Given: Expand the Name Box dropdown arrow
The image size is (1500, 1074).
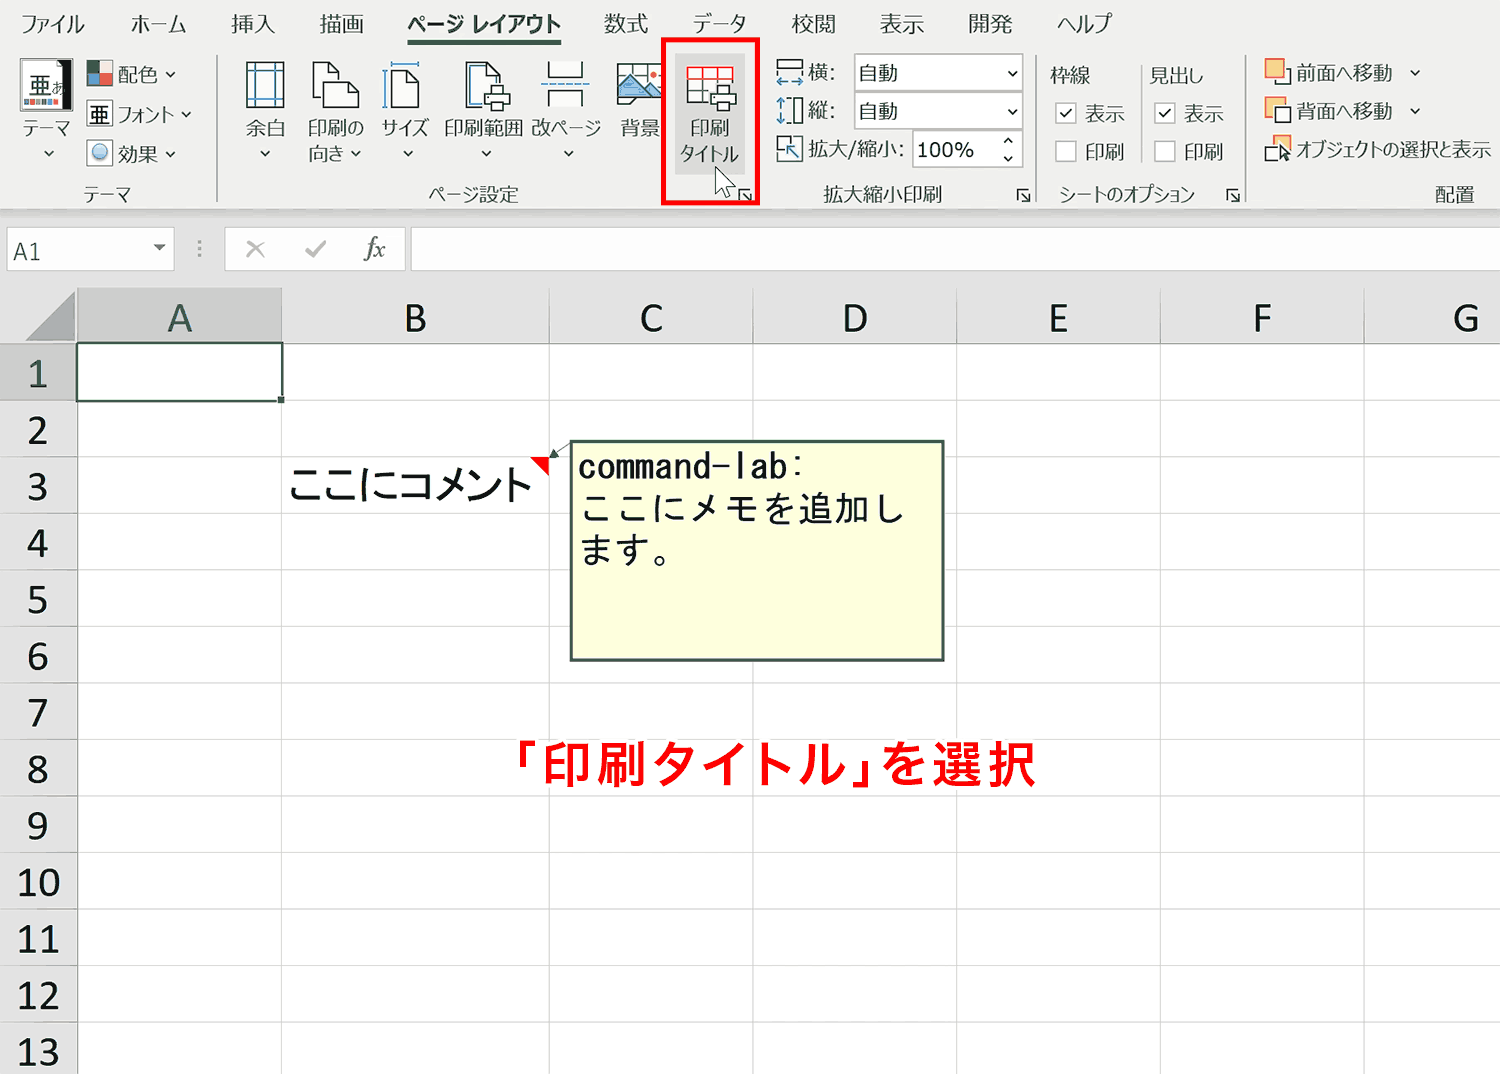Looking at the screenshot, I should pyautogui.click(x=159, y=249).
